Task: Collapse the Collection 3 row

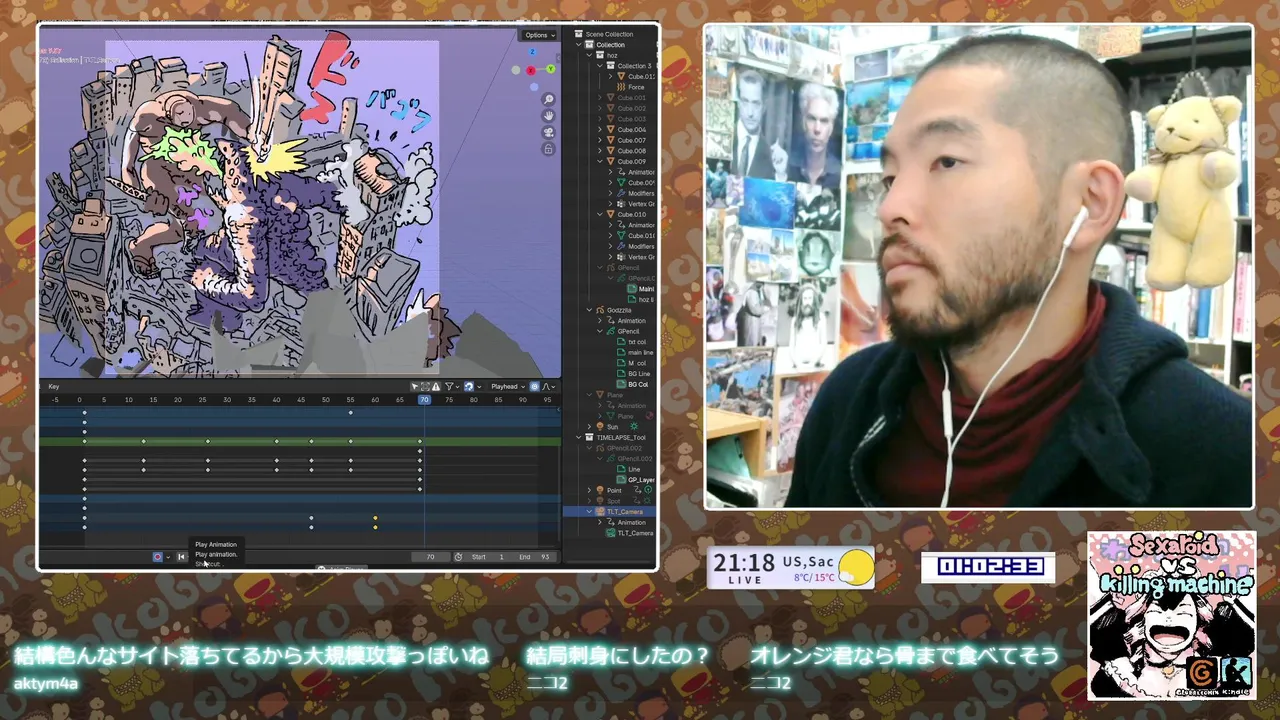Action: coord(600,66)
